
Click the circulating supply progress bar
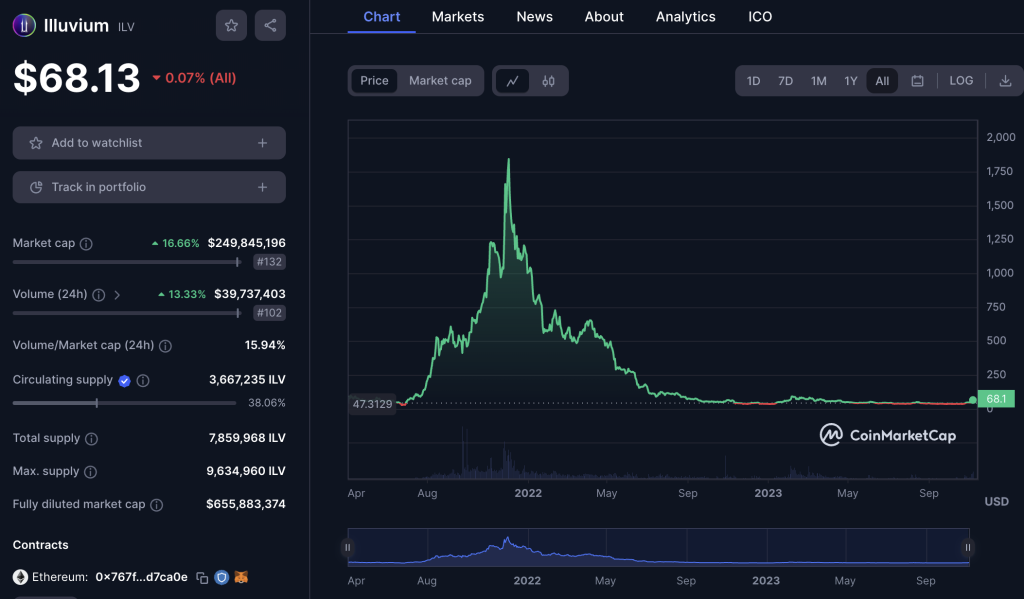coord(124,403)
